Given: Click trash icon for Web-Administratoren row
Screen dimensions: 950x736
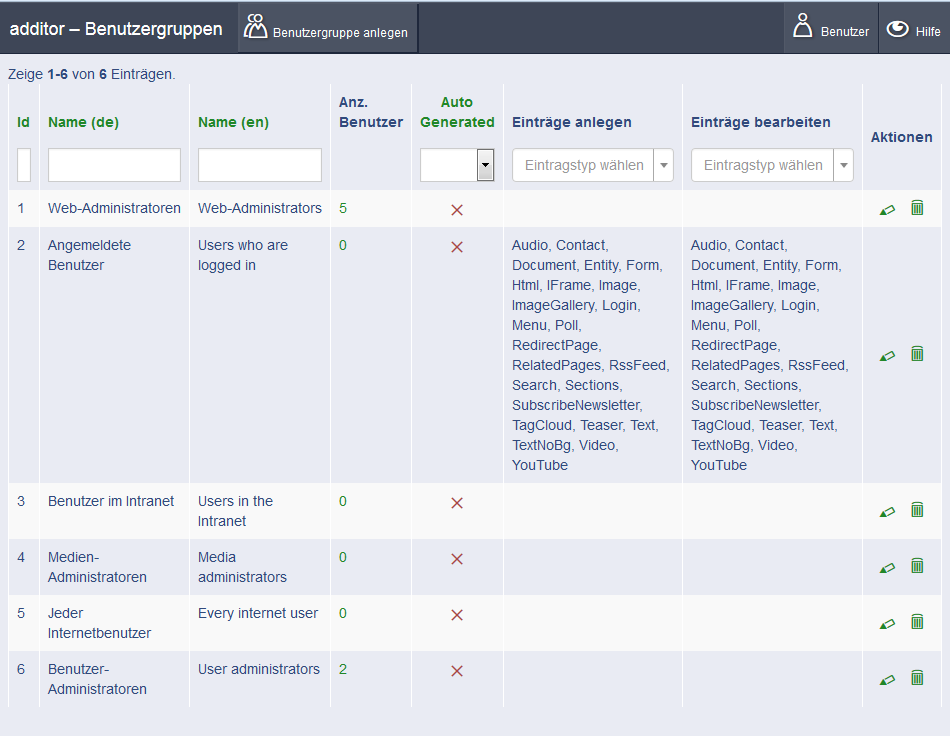Looking at the screenshot, I should 917,208.
